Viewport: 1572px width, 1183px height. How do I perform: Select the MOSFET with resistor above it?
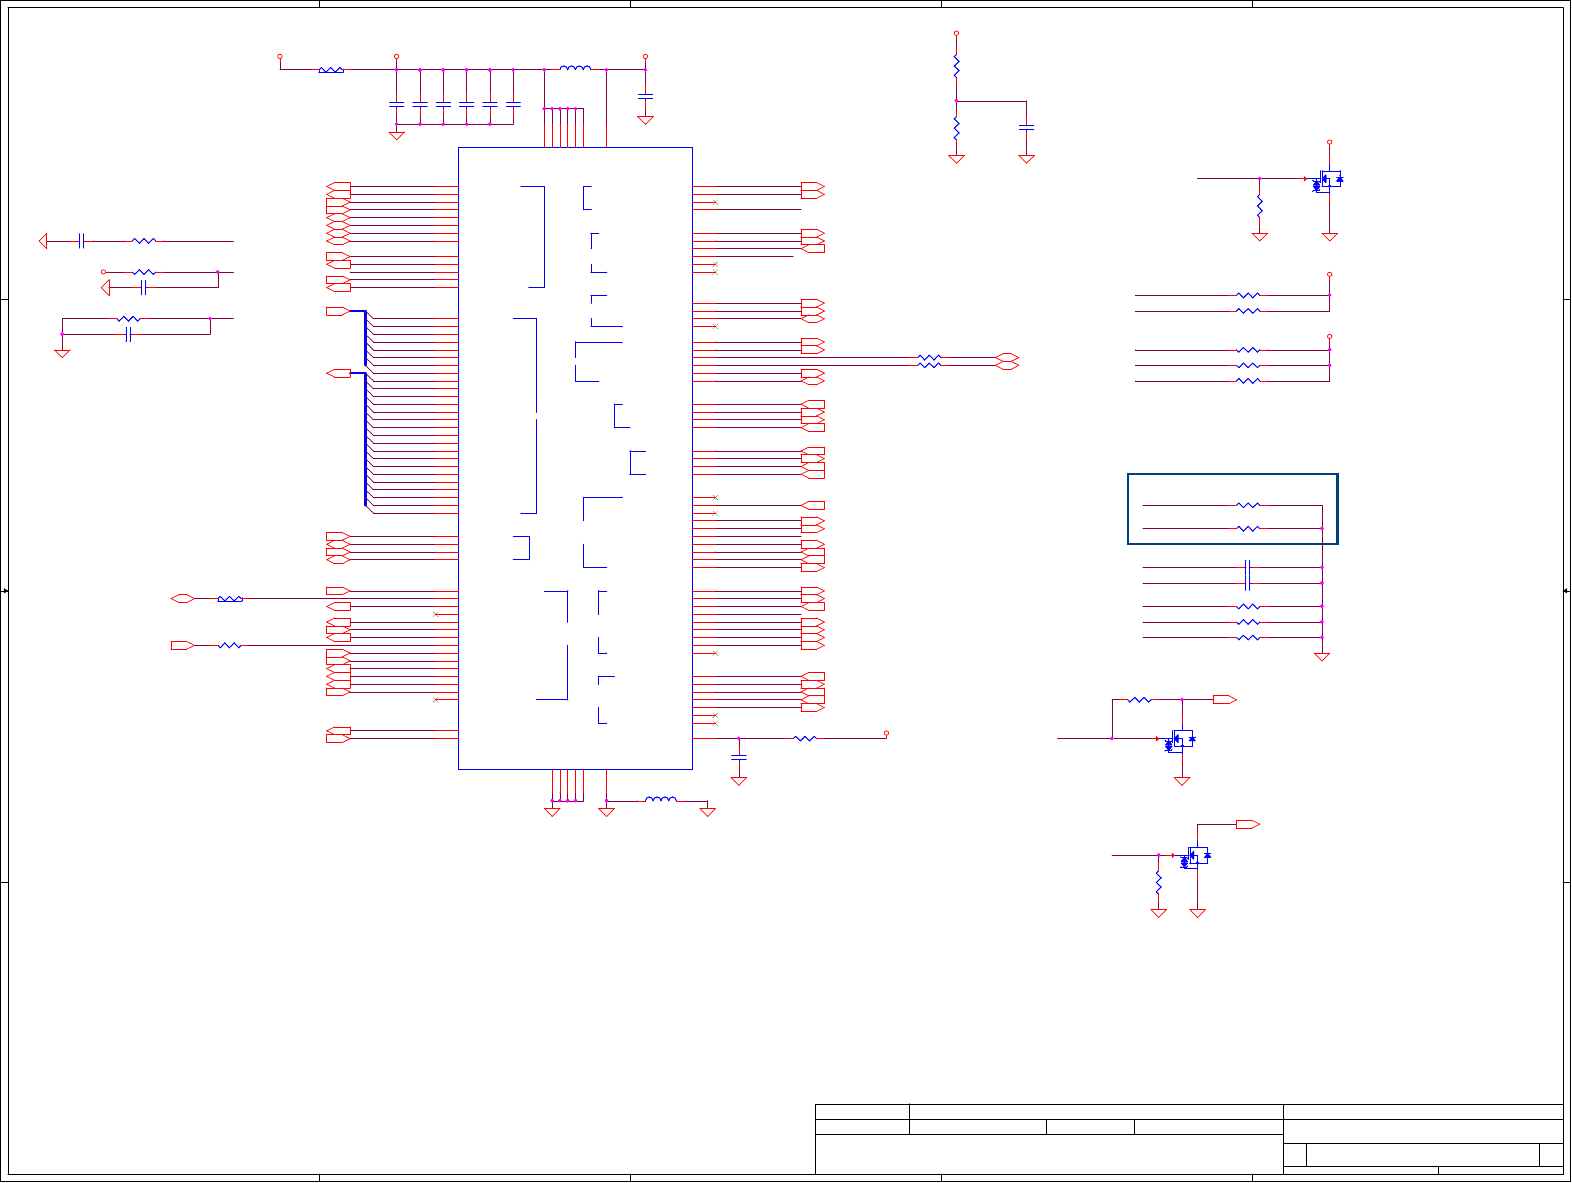tap(1180, 740)
